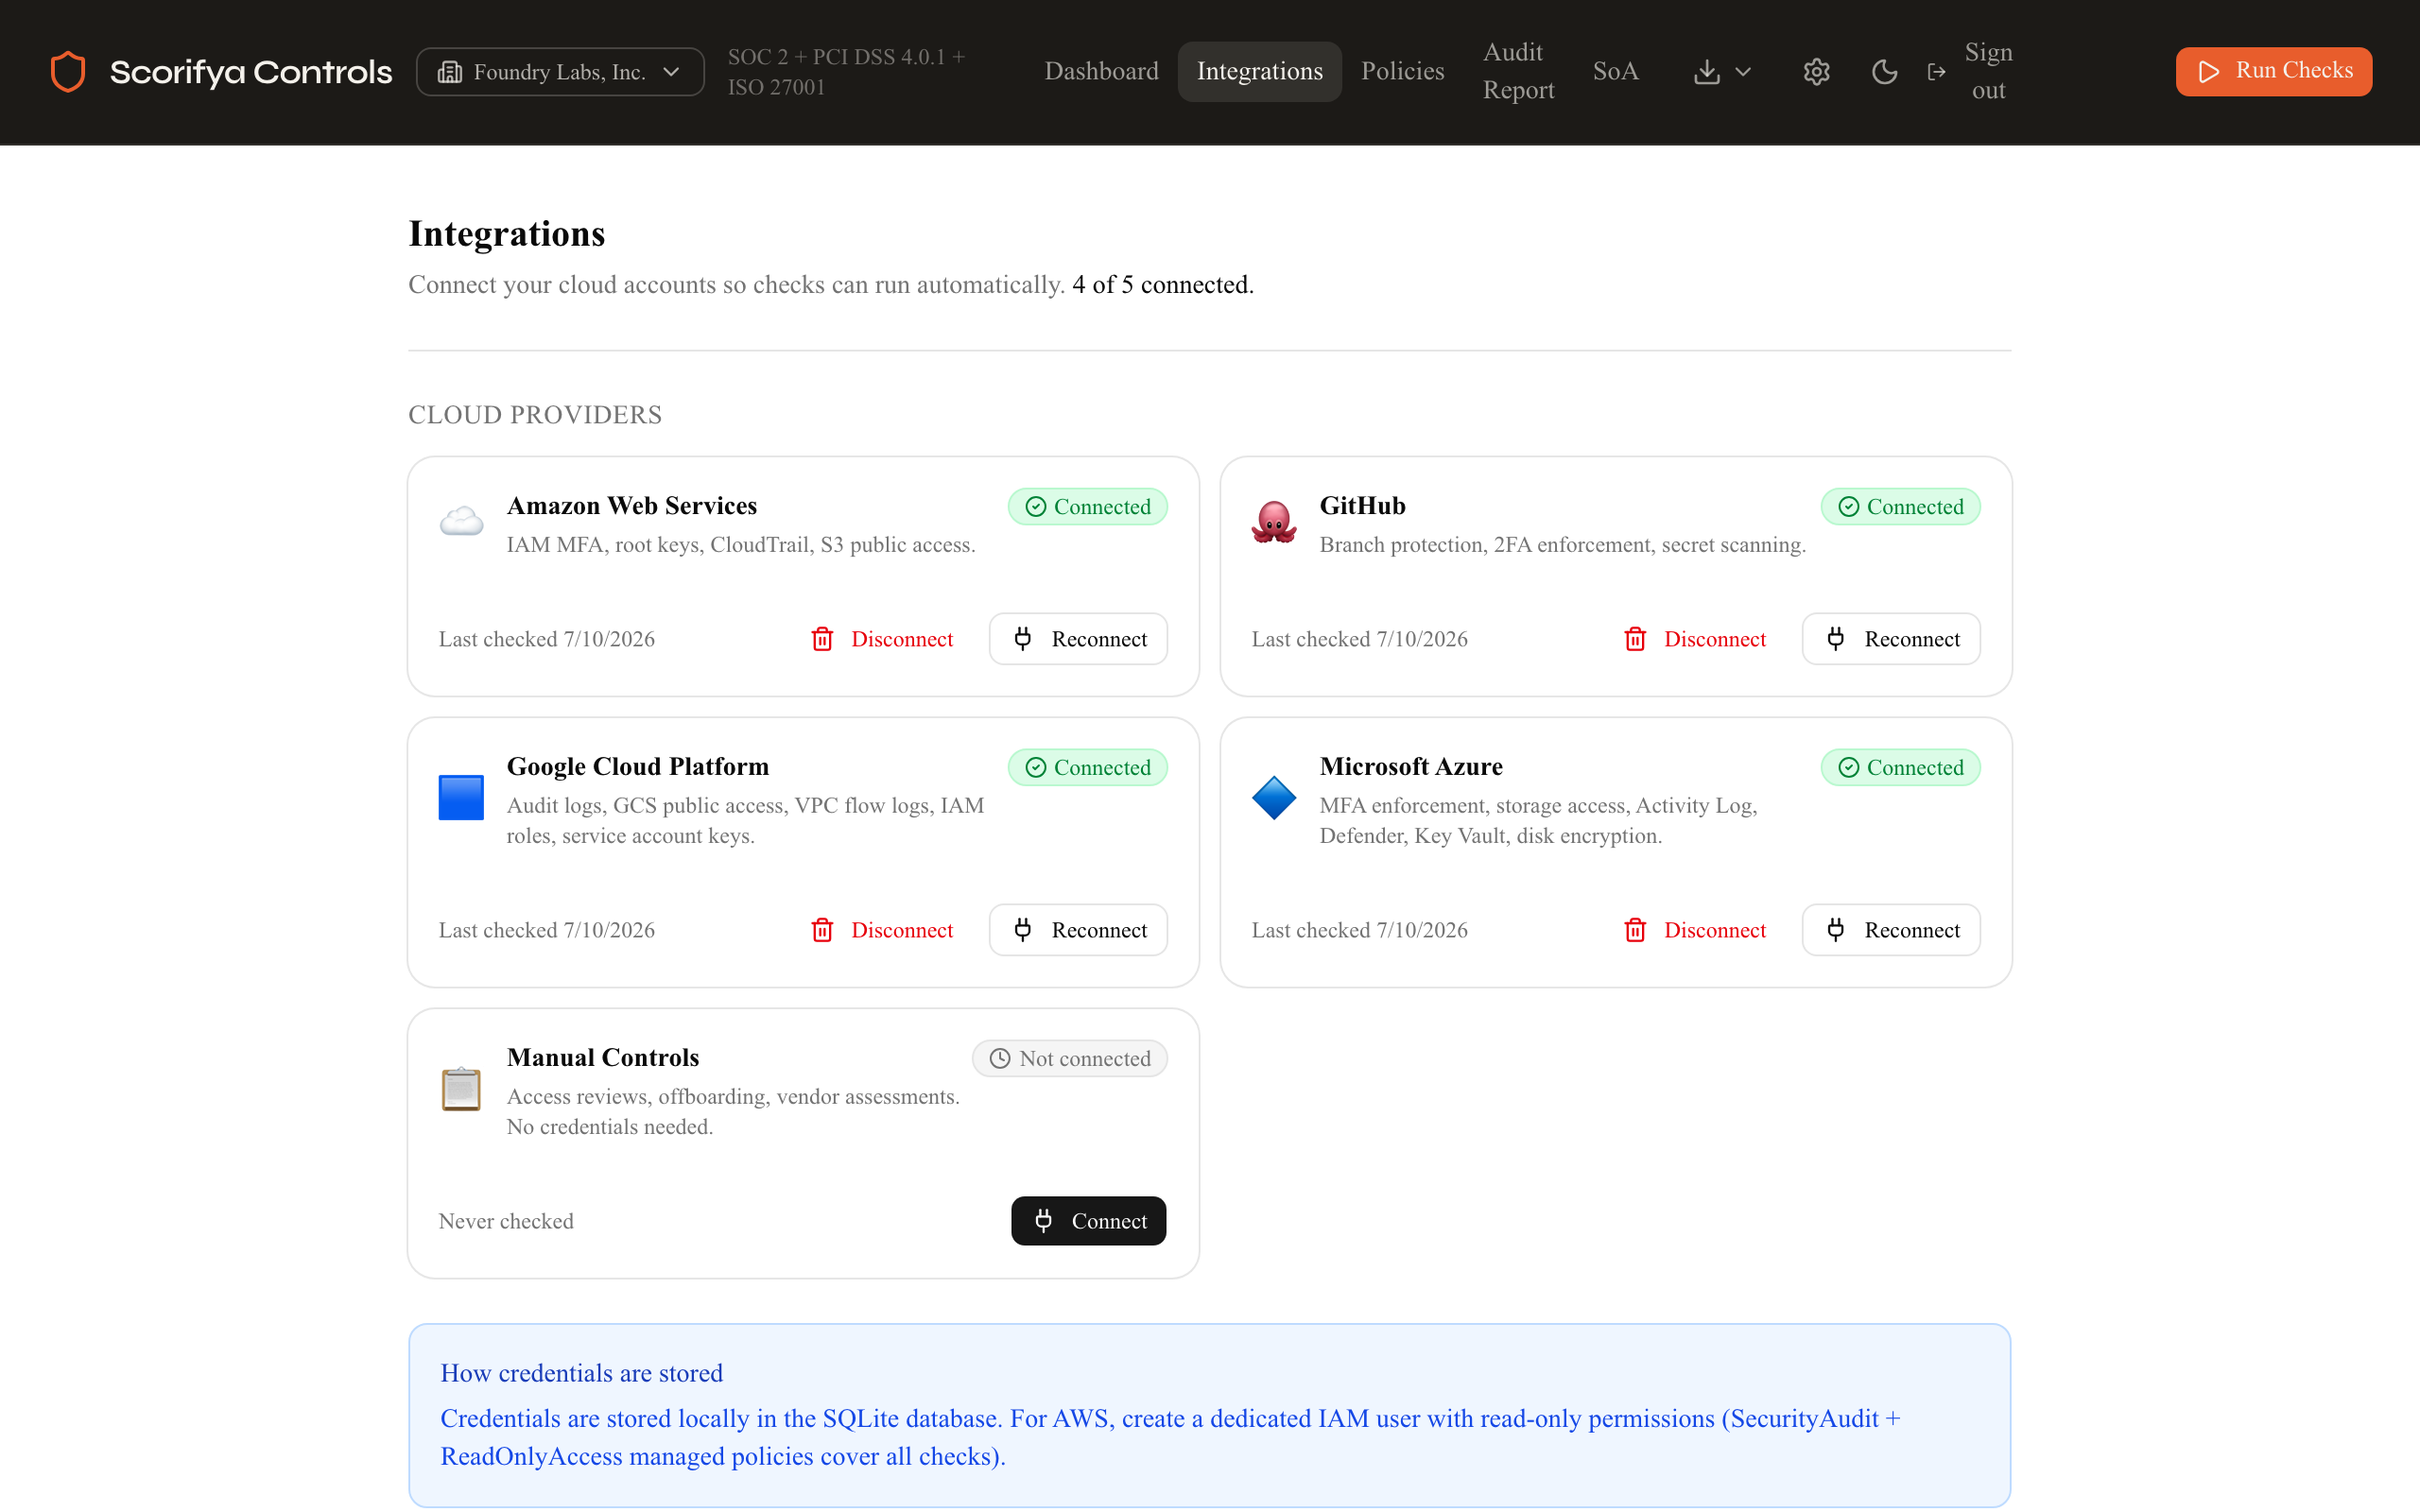This screenshot has width=2420, height=1512.
Task: Go to the Dashboard tab
Action: tap(1101, 71)
